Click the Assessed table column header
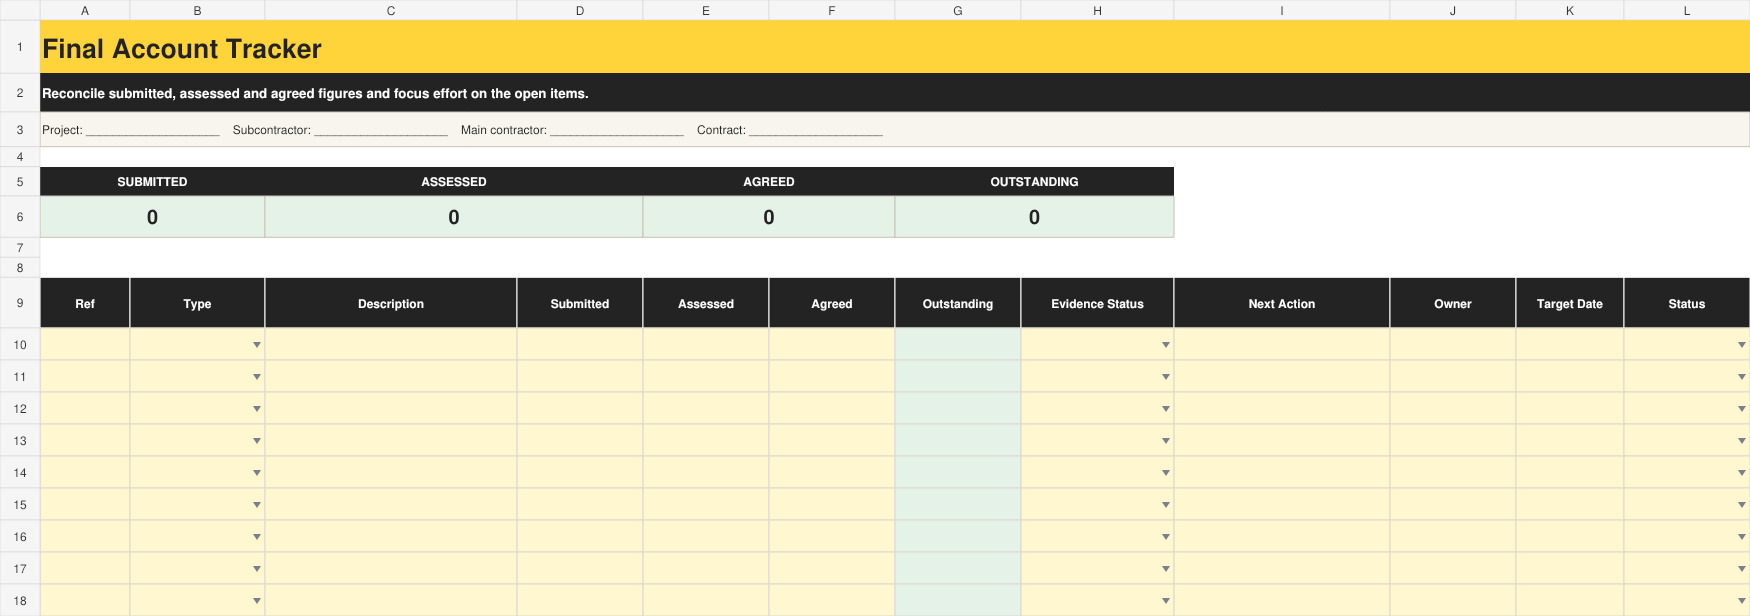Viewport: 1750px width, 616px height. 706,303
